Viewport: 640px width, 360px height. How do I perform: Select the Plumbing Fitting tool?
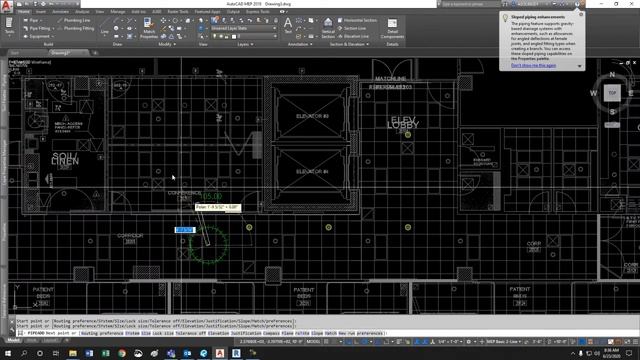point(76,28)
